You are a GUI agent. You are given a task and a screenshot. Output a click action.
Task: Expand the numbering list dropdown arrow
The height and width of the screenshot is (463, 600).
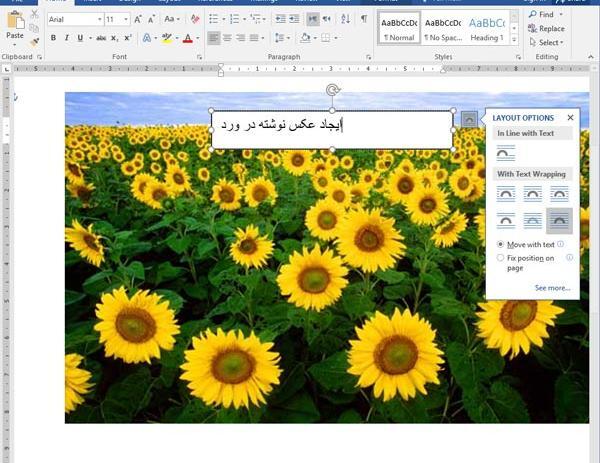click(x=244, y=19)
